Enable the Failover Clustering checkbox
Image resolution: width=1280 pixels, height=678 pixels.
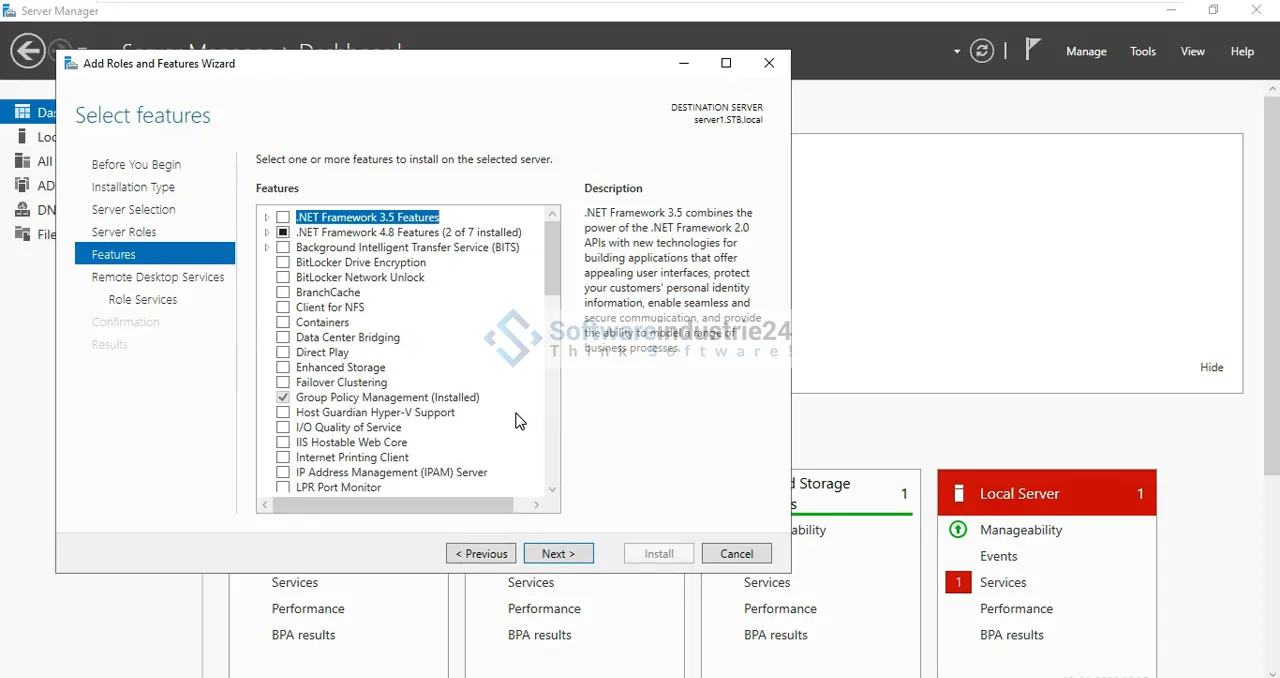click(283, 383)
